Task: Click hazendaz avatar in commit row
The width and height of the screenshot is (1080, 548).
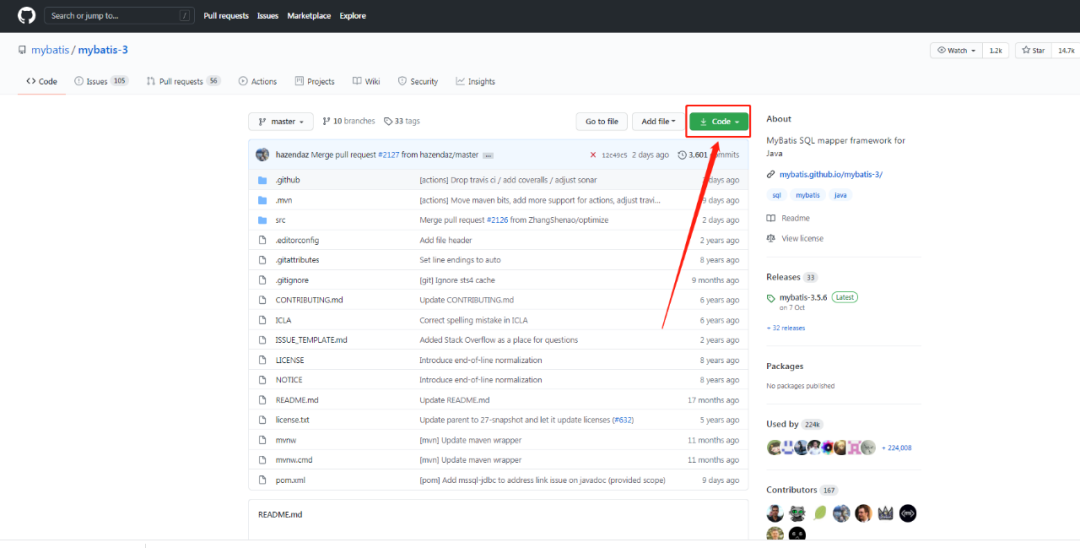Action: click(262, 154)
